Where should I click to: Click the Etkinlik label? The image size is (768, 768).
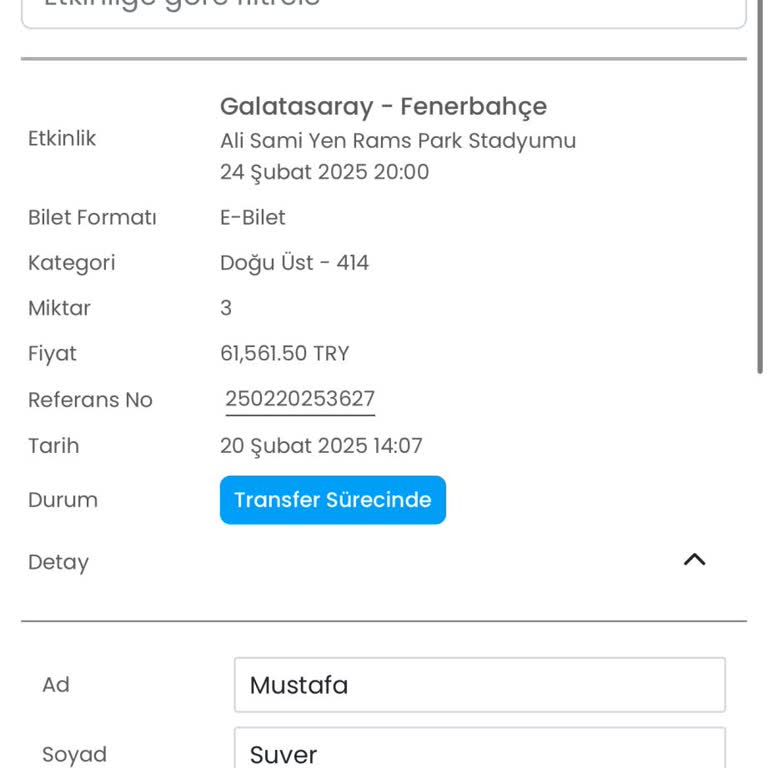[x=62, y=139]
